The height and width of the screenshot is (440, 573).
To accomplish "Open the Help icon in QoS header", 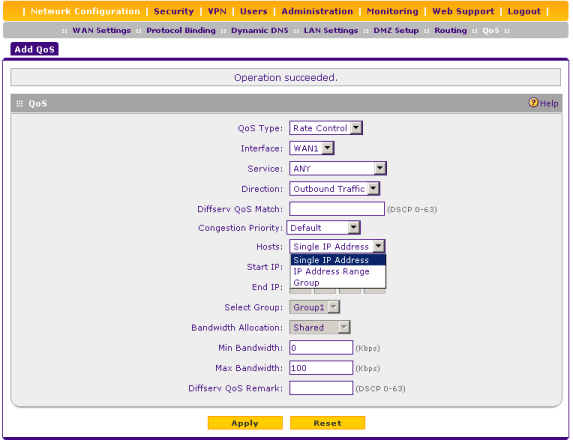I will tap(534, 103).
